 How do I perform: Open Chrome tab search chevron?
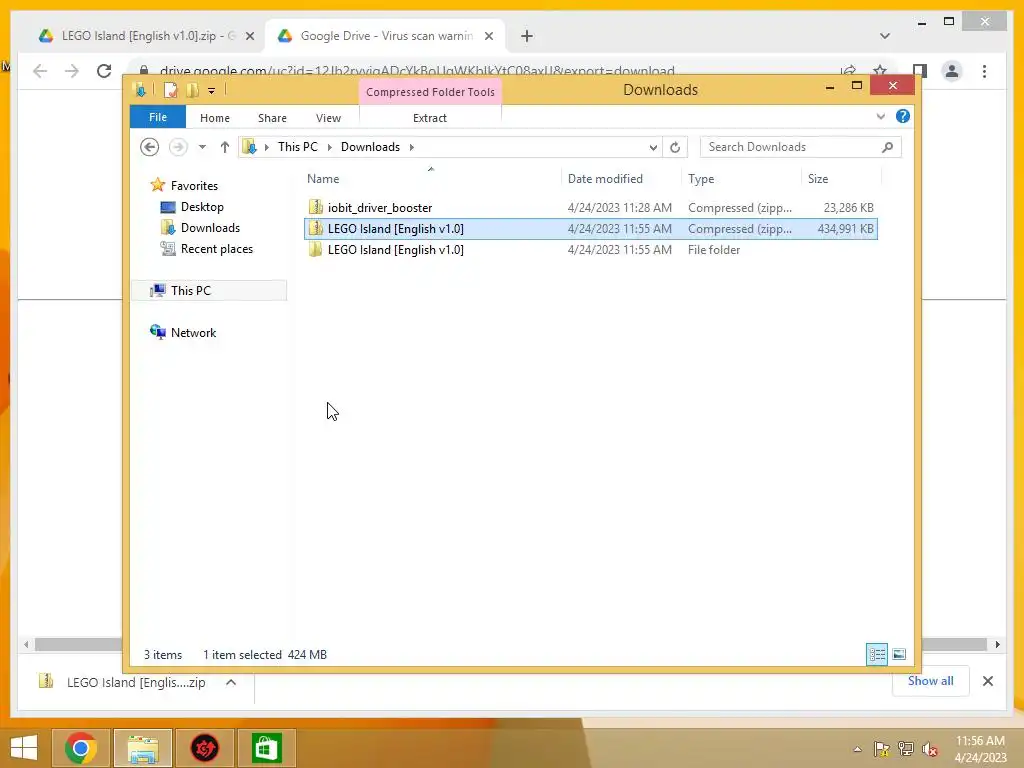click(885, 36)
